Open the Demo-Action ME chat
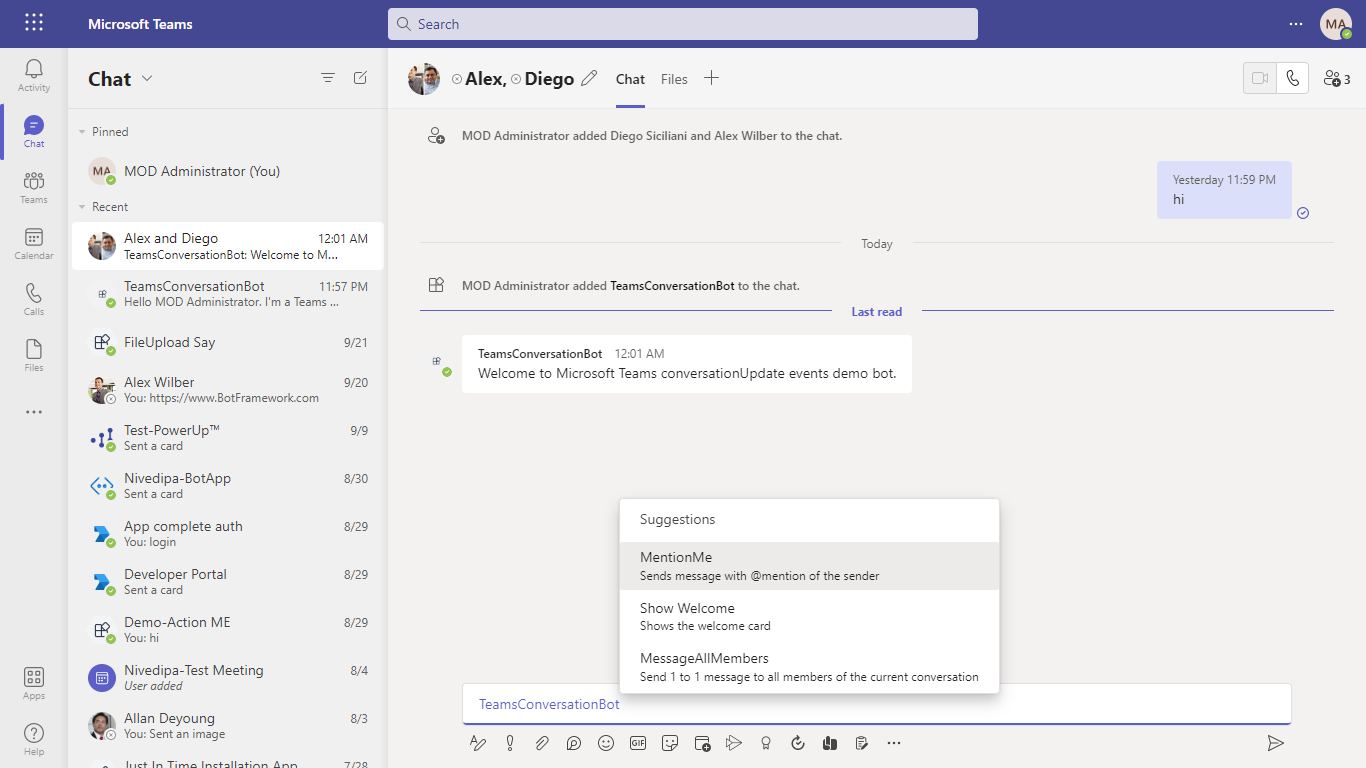 (227, 630)
